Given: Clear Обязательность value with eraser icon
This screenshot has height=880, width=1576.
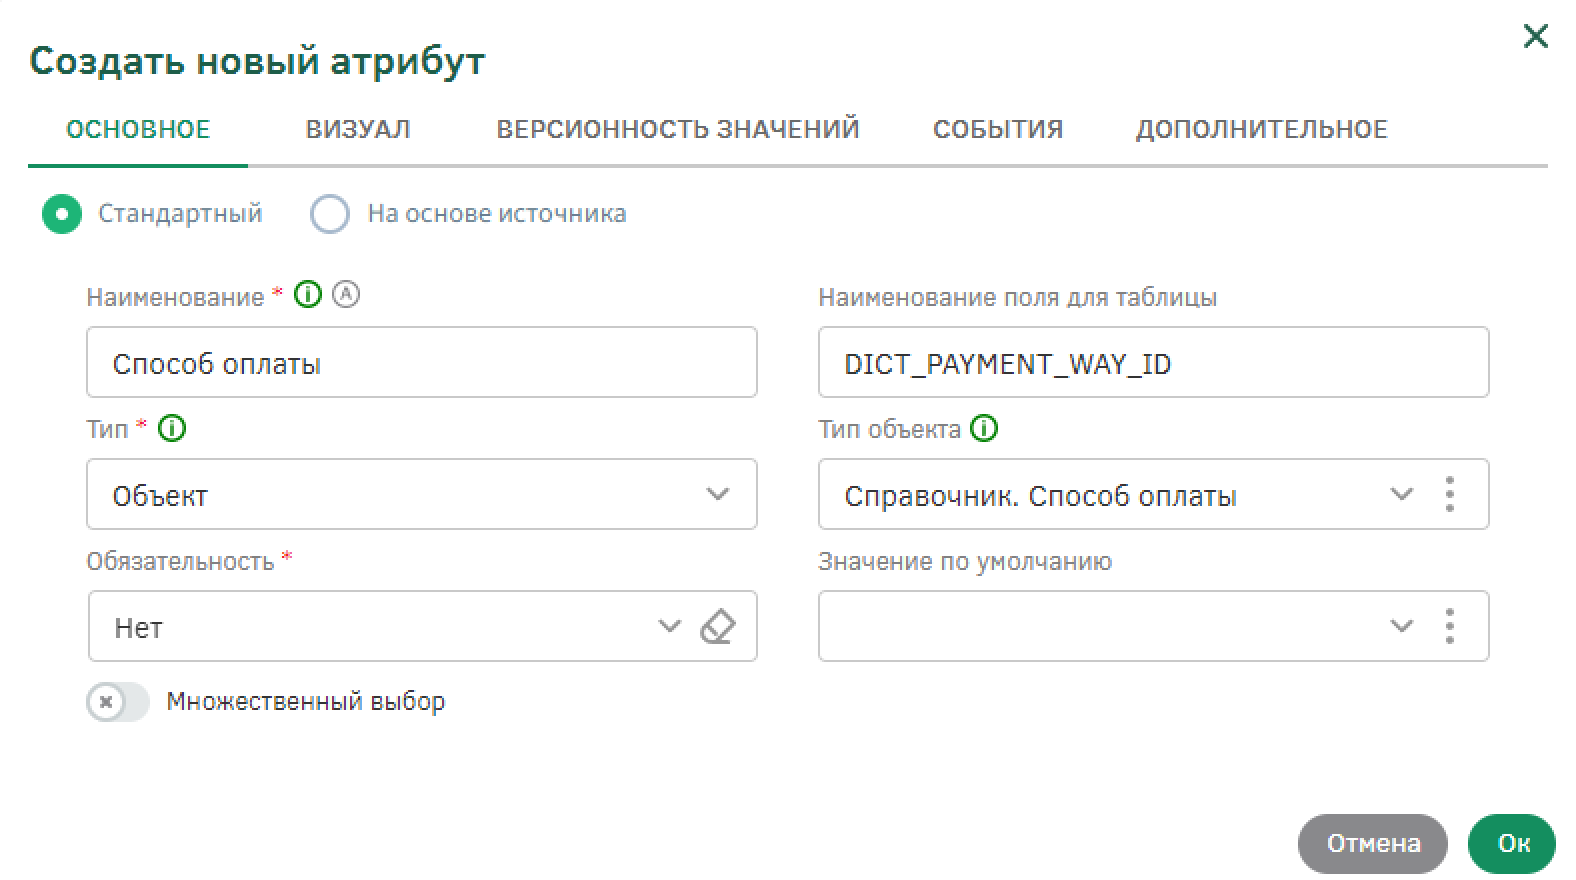Looking at the screenshot, I should point(718,627).
